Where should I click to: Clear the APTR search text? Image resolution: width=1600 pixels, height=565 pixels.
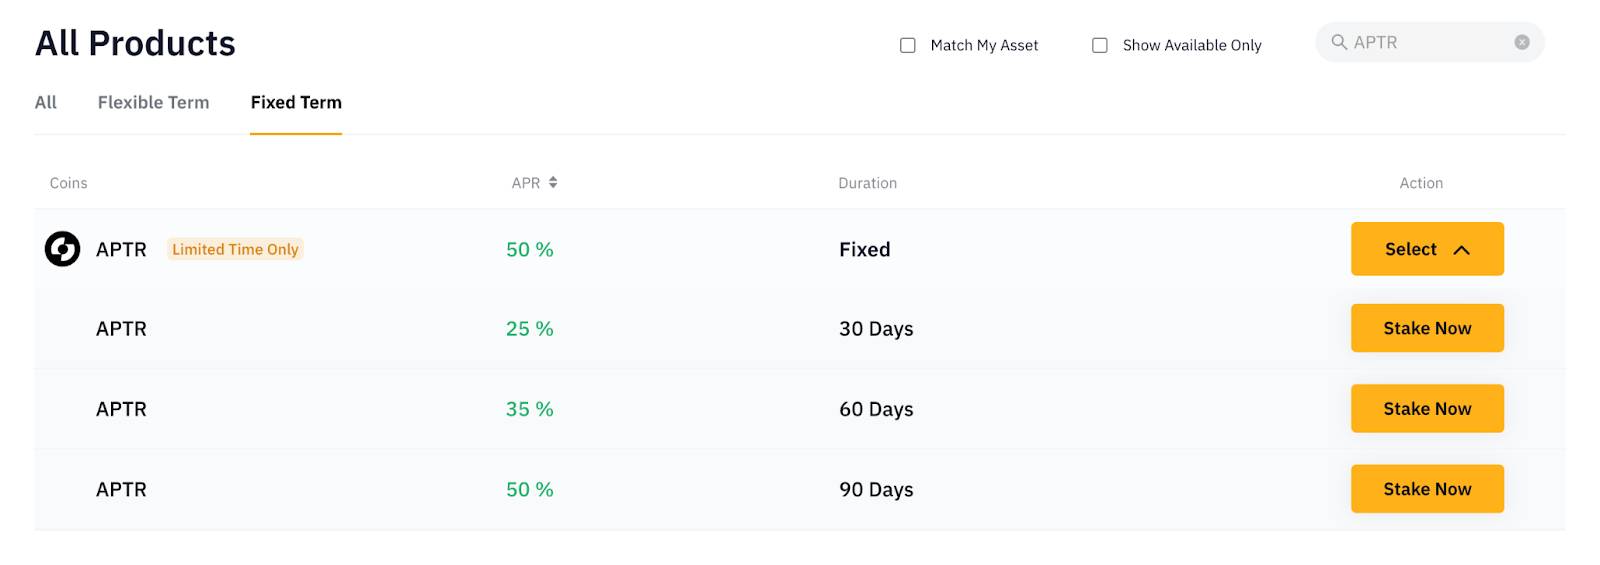tap(1522, 42)
